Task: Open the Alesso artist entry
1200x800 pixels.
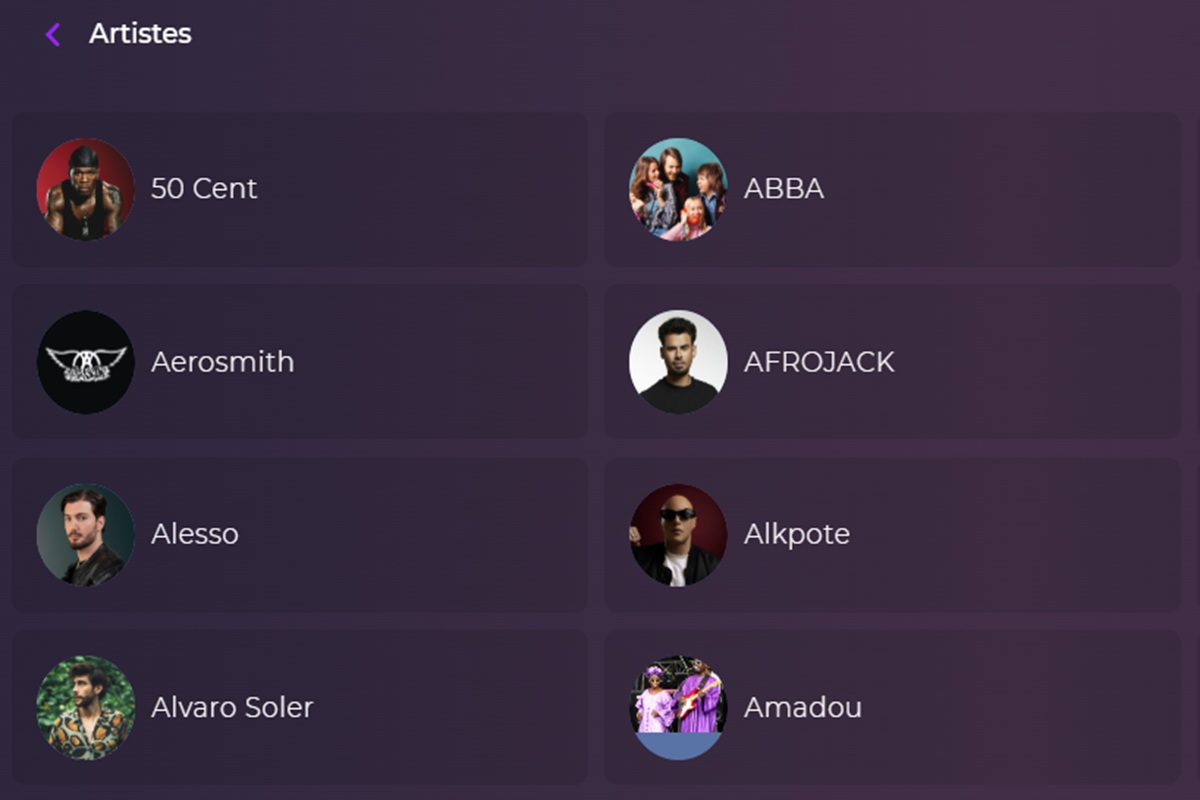Action: (x=195, y=534)
